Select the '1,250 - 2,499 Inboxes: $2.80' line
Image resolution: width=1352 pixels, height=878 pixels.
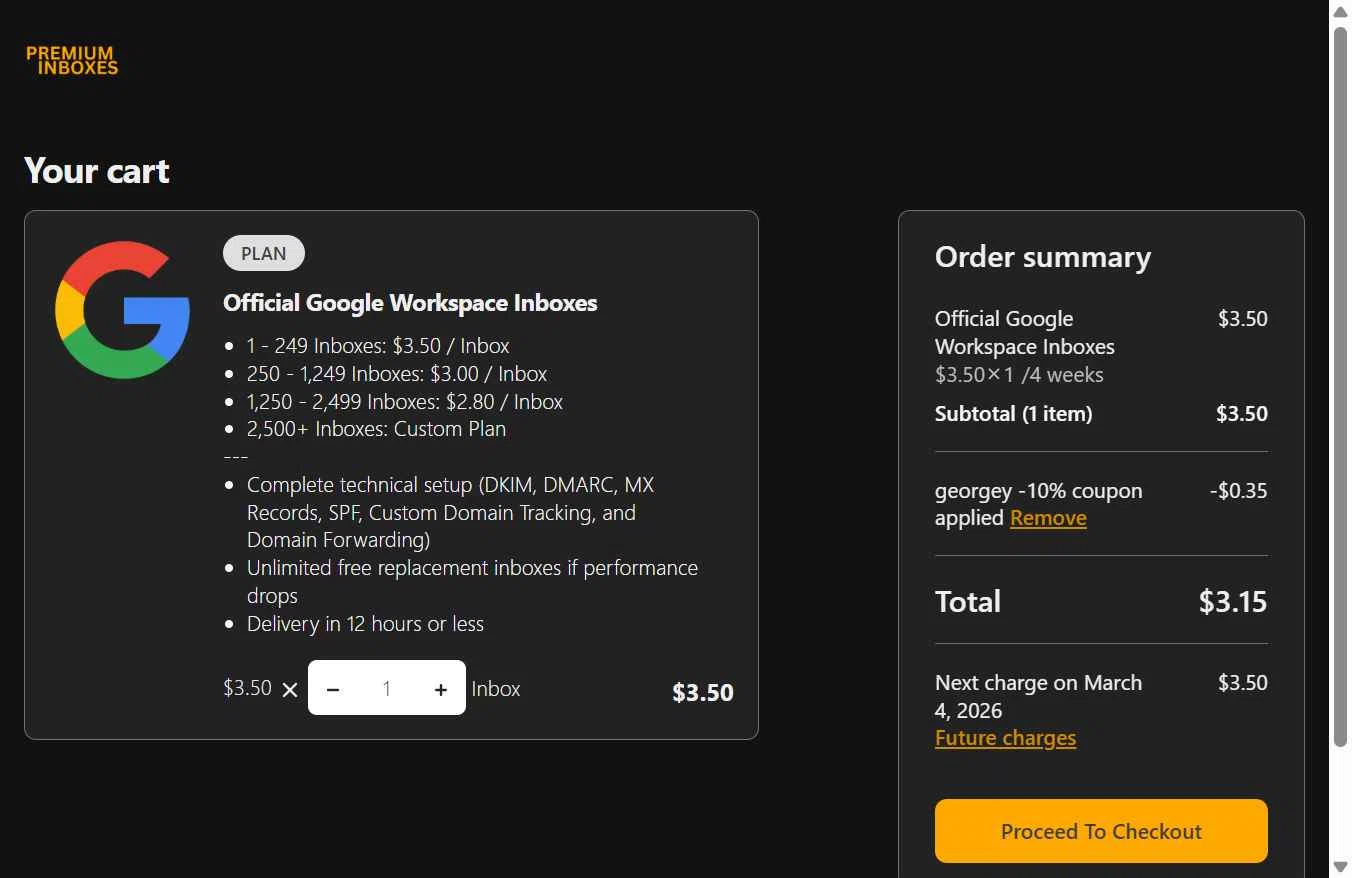point(405,402)
